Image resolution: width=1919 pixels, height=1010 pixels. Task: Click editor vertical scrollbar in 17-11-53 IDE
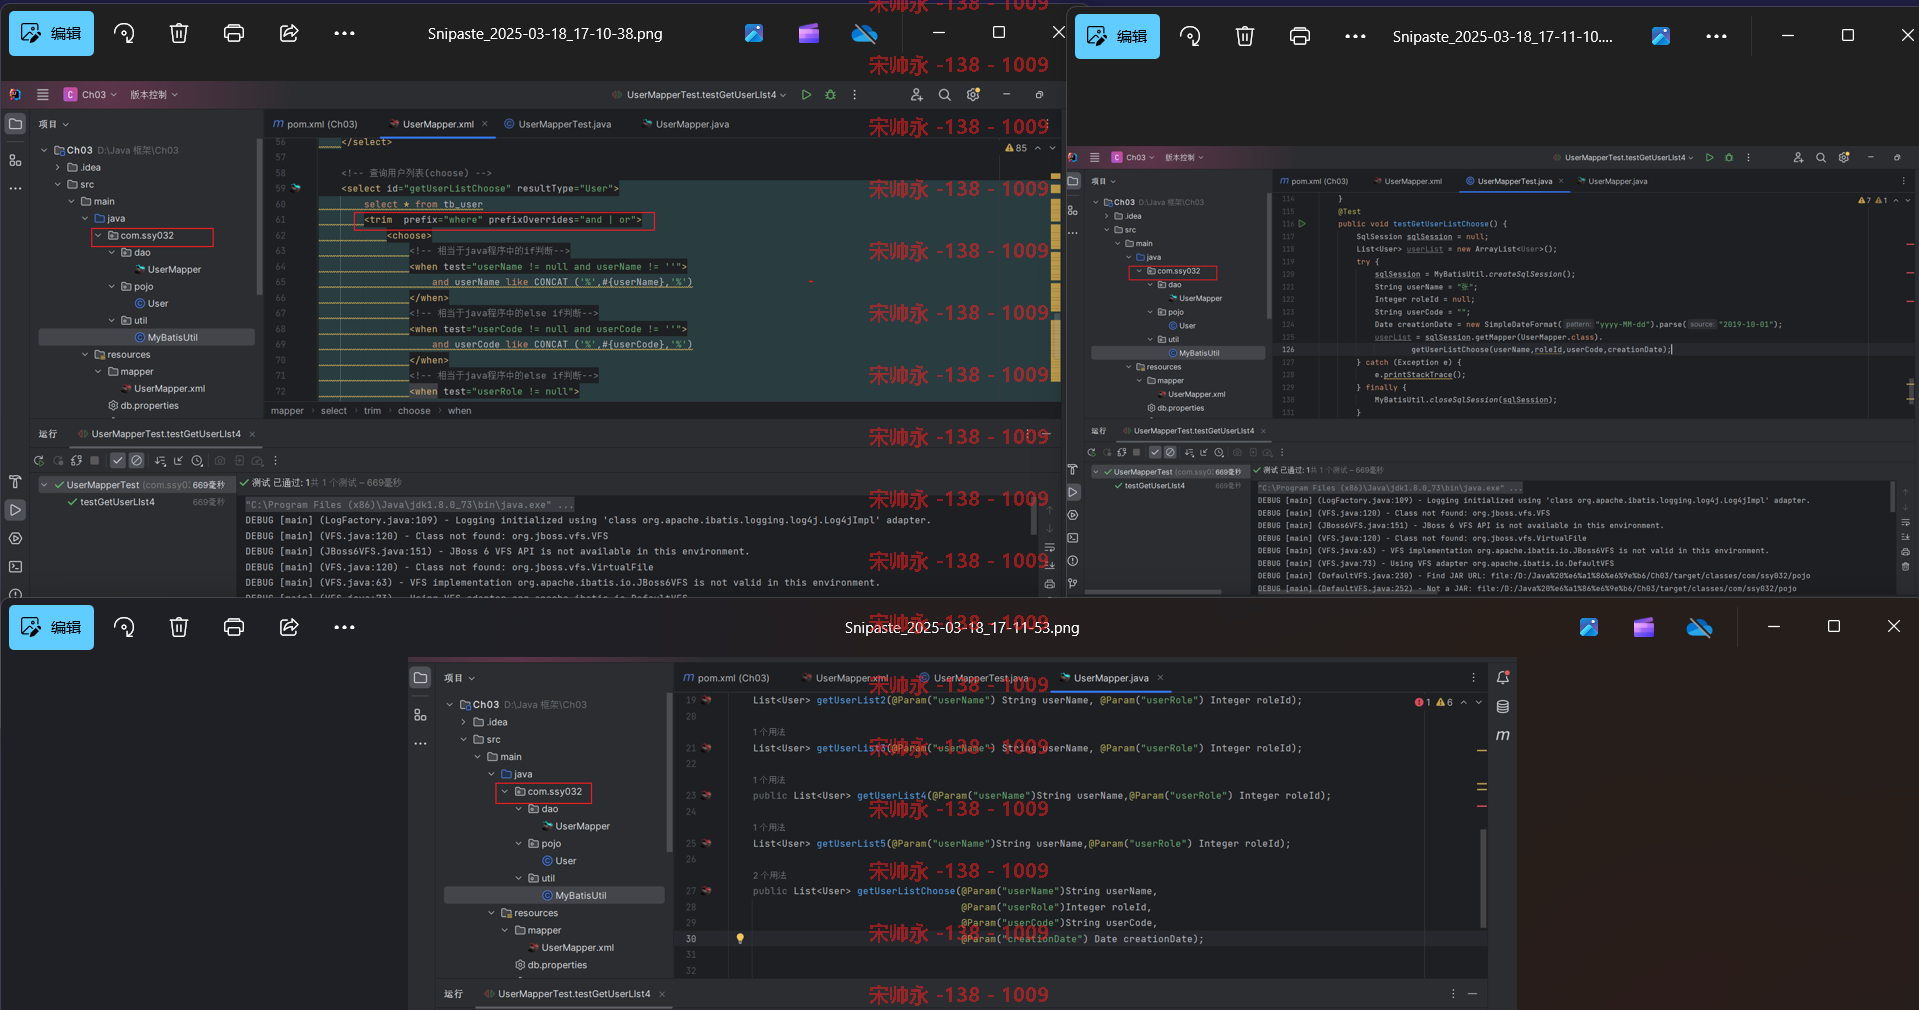coord(1482,878)
